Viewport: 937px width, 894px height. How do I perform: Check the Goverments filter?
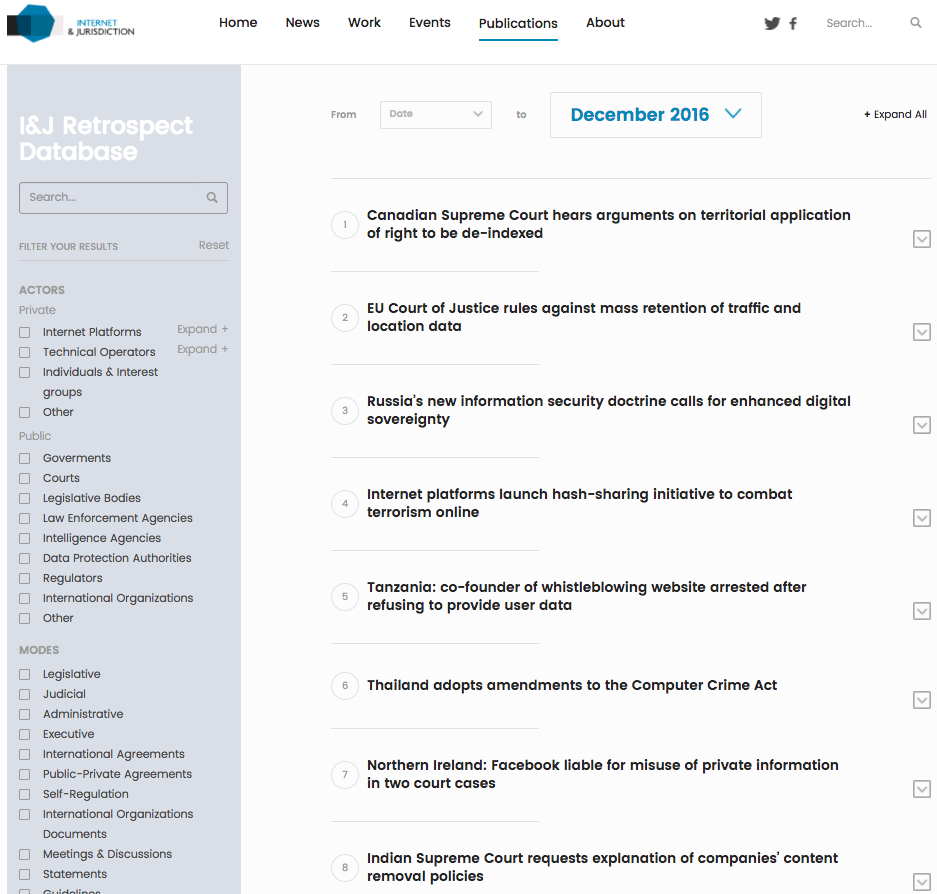coord(25,458)
